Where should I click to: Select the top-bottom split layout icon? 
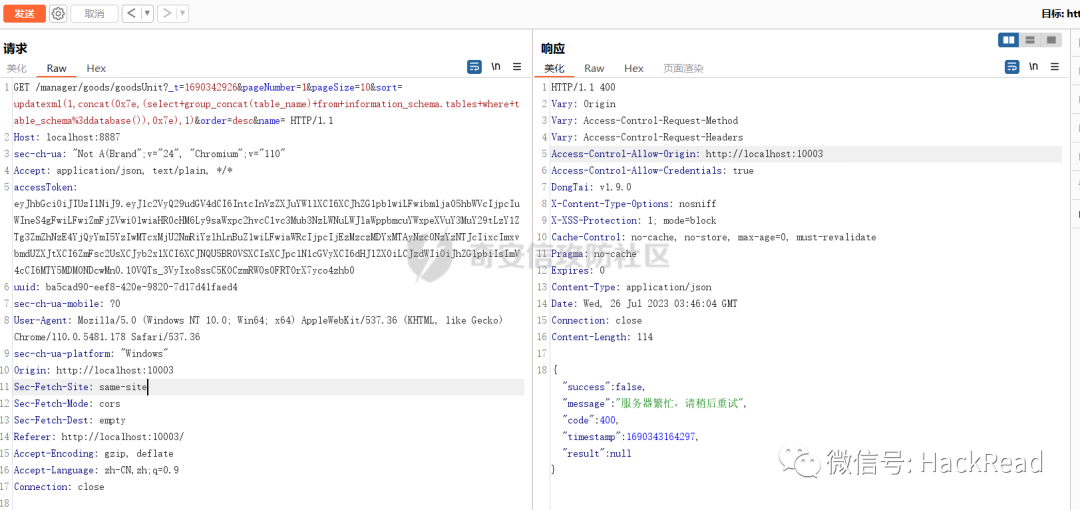tap(1030, 40)
